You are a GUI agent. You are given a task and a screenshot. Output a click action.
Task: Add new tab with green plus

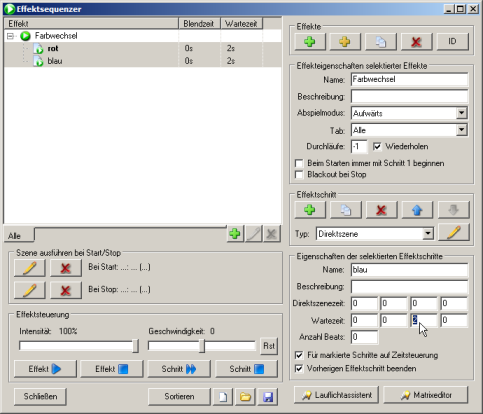[x=235, y=234]
